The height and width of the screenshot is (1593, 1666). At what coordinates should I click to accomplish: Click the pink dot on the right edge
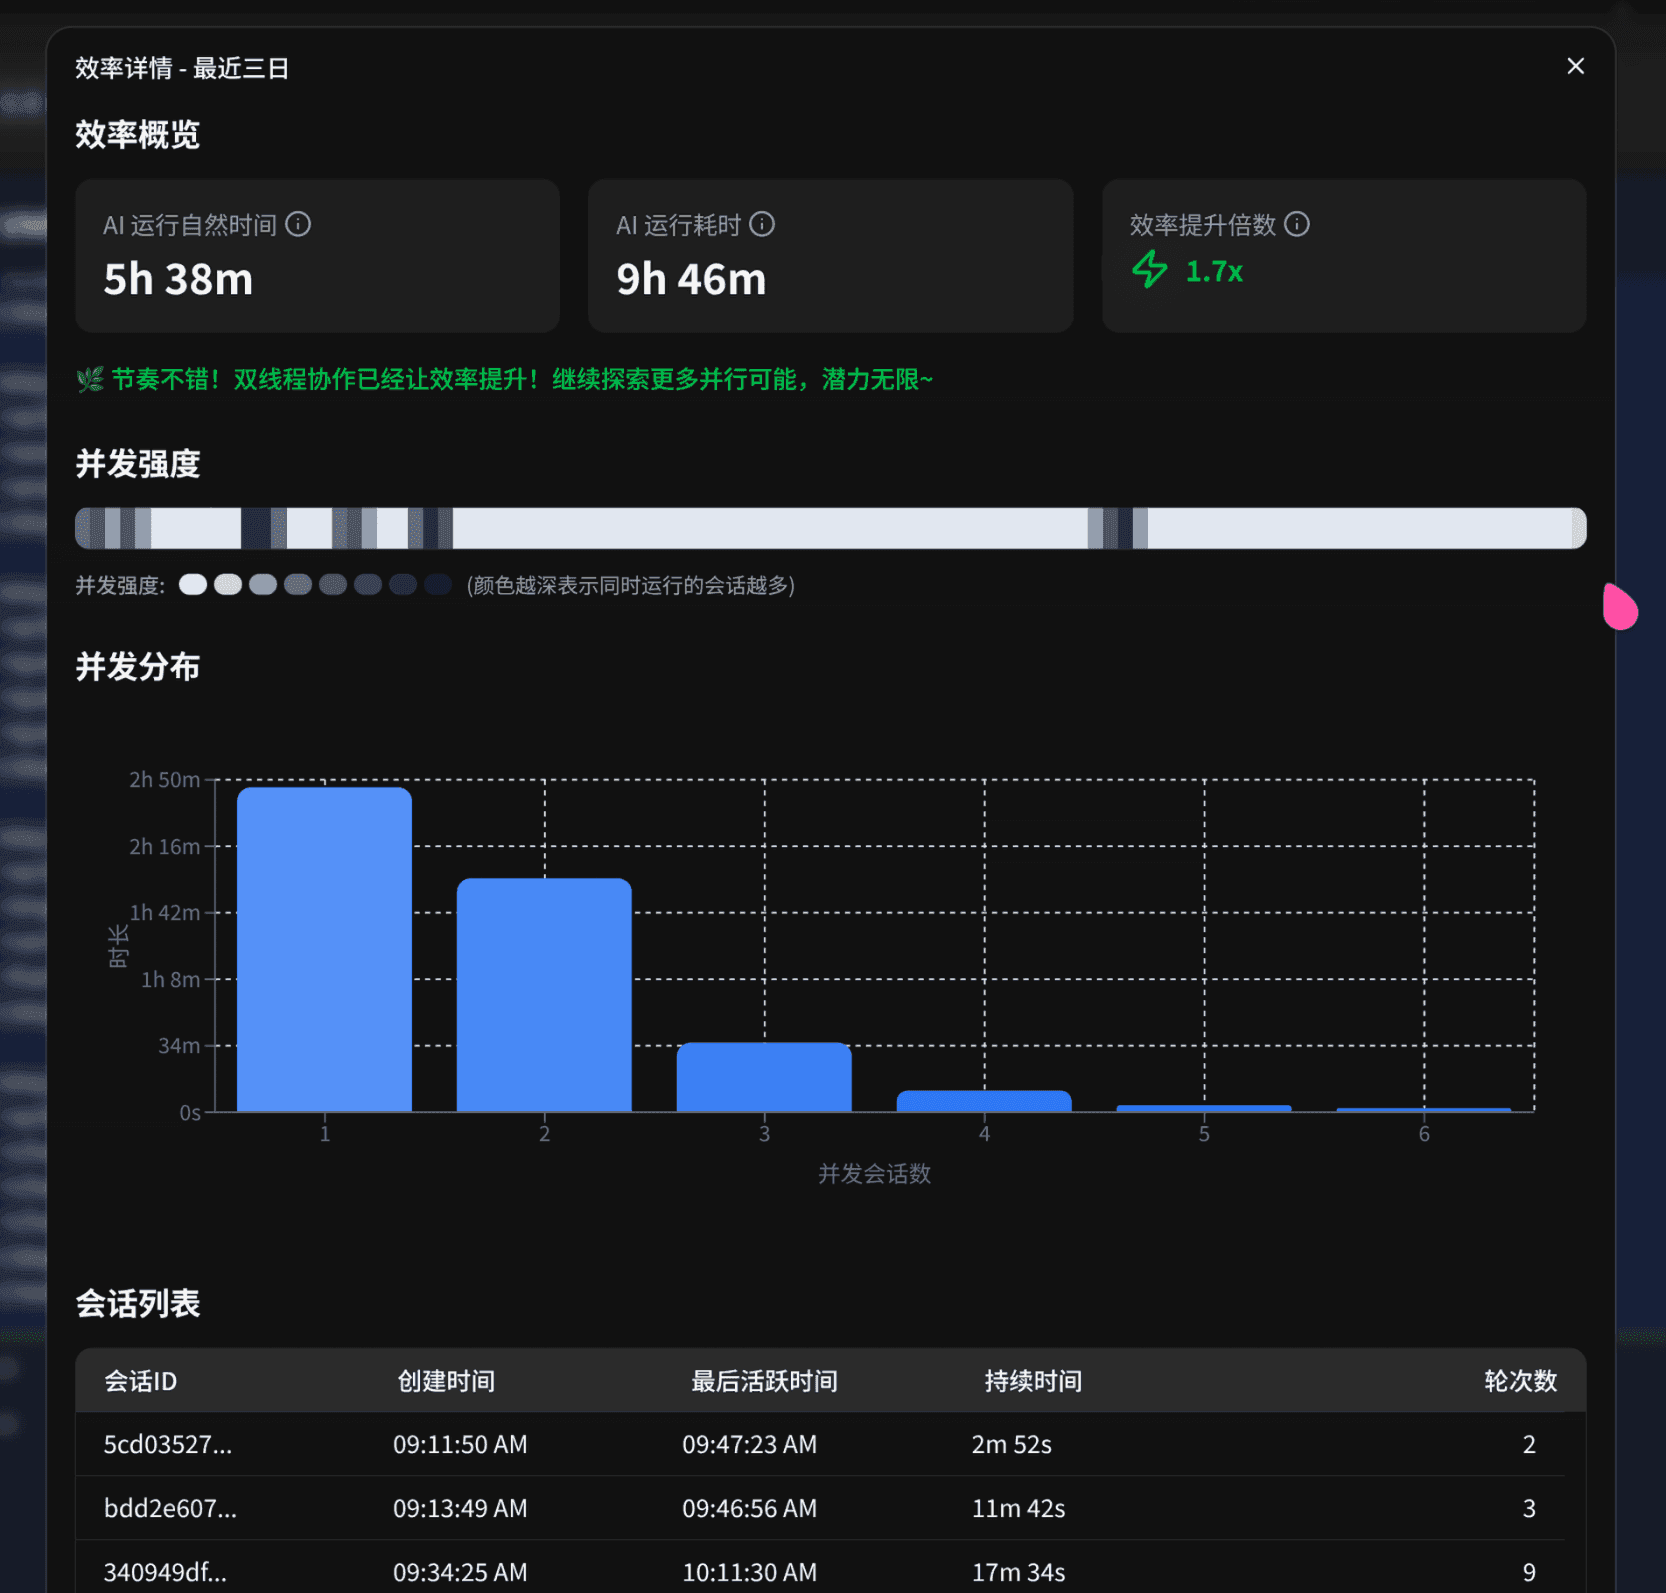tap(1620, 606)
